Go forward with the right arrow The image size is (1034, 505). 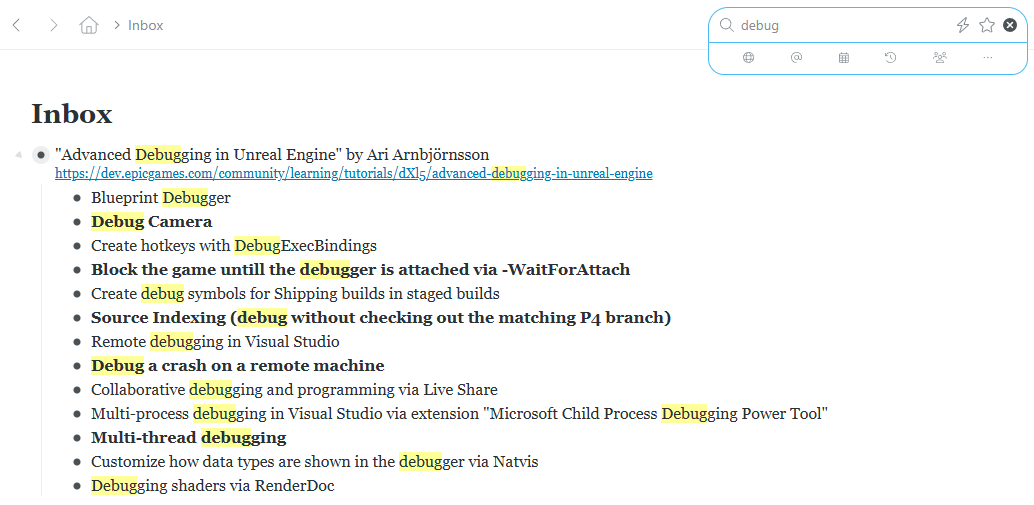[53, 25]
